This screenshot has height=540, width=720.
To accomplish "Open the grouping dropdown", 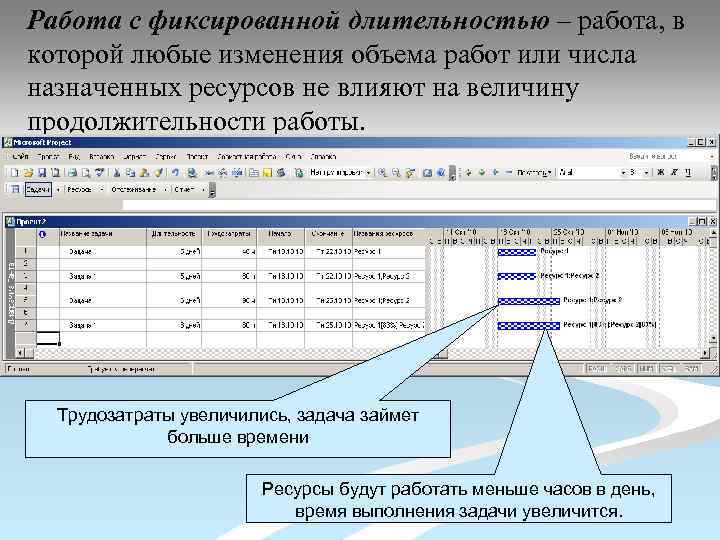I will 368,173.
